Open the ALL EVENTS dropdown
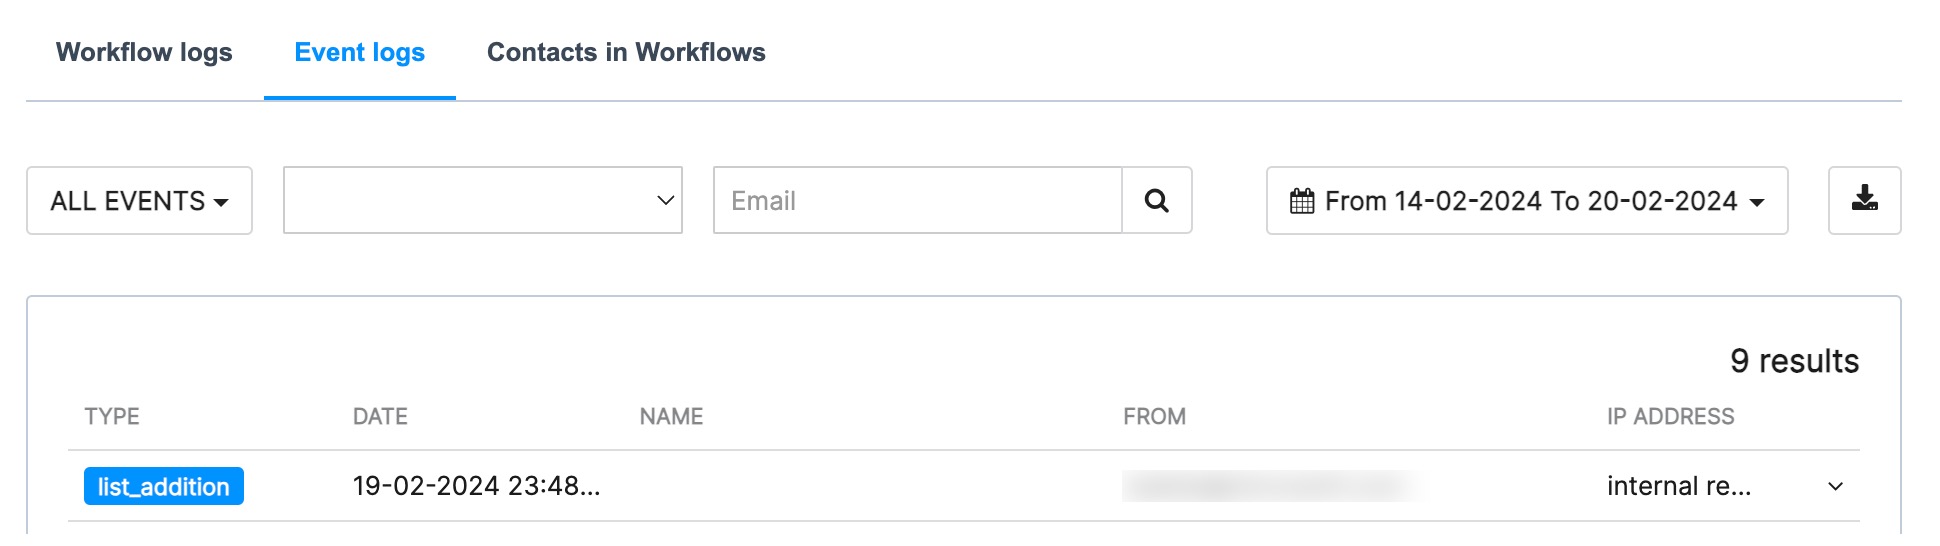 tap(139, 201)
